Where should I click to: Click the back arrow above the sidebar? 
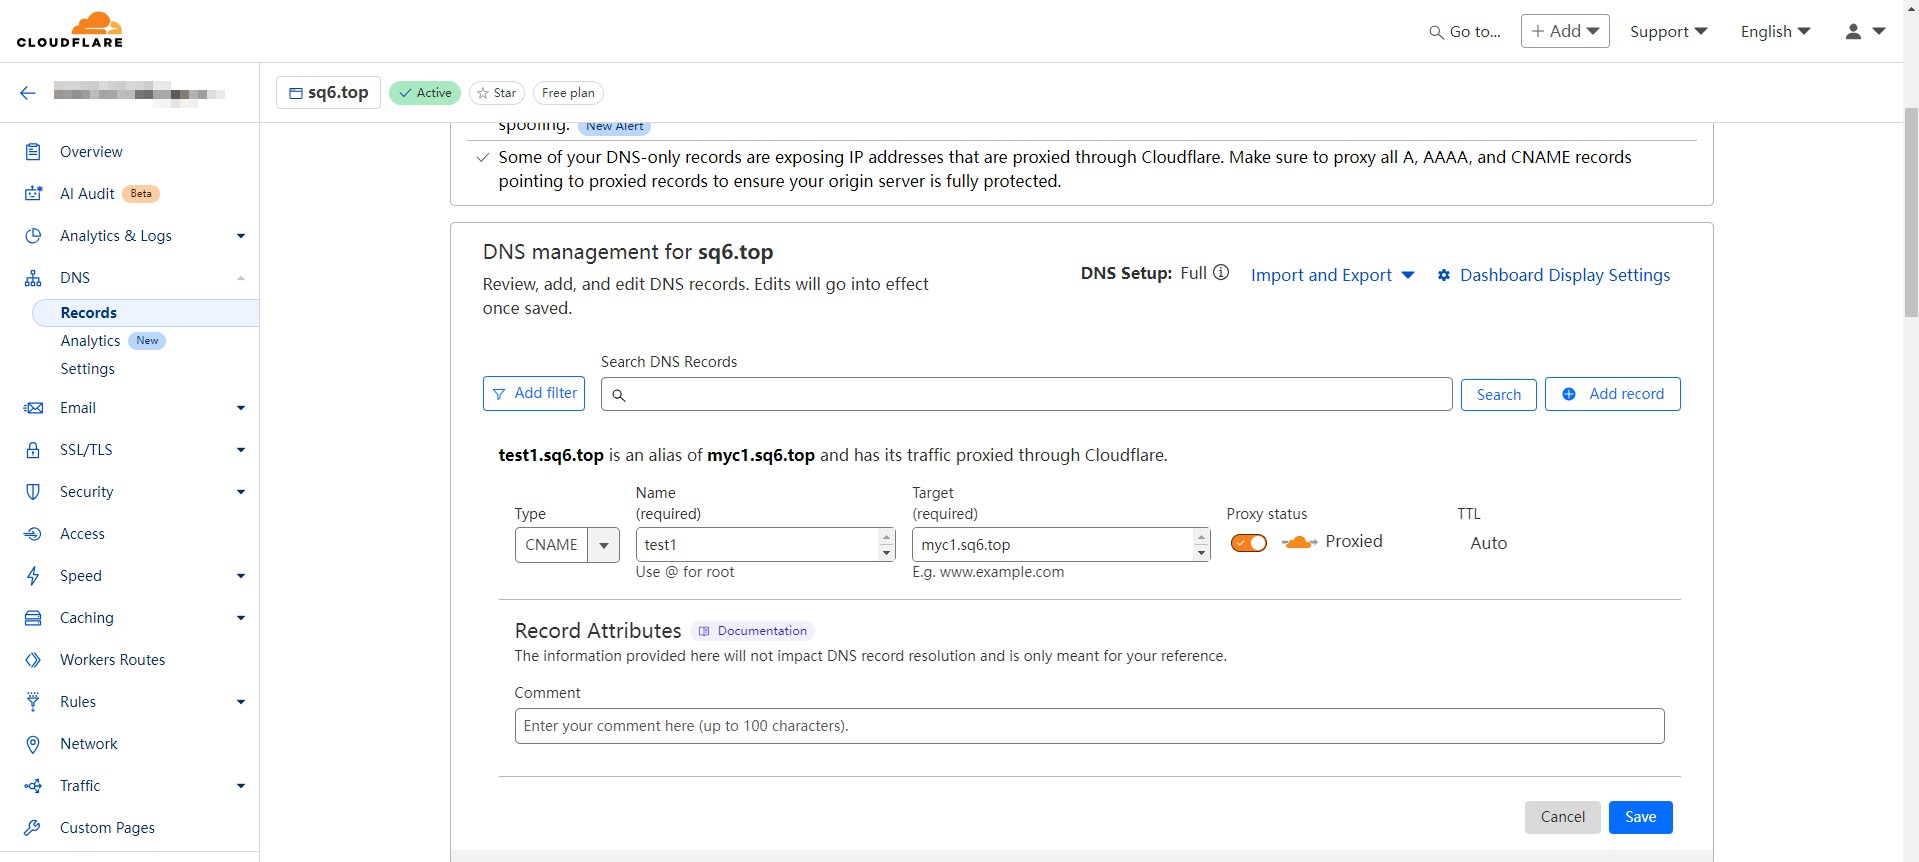click(28, 93)
